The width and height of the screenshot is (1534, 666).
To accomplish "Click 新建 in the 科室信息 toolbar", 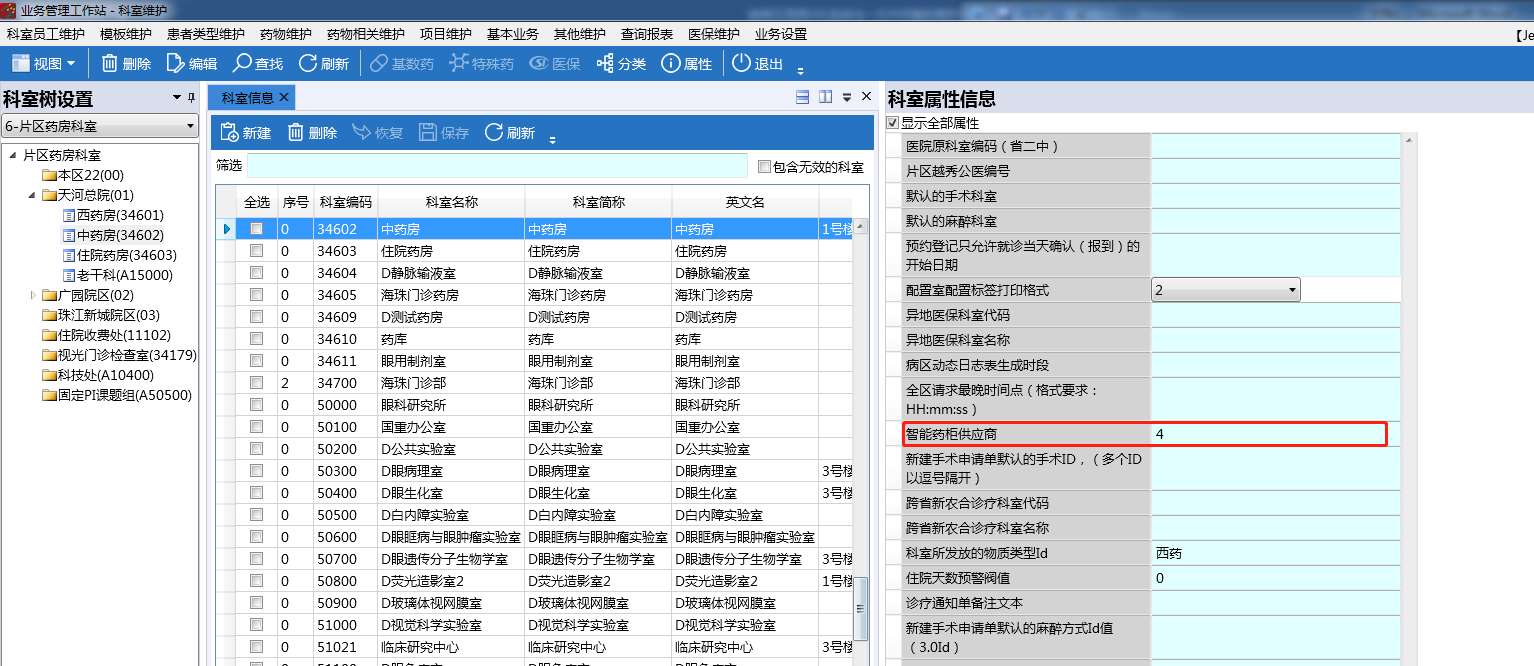I will point(245,133).
